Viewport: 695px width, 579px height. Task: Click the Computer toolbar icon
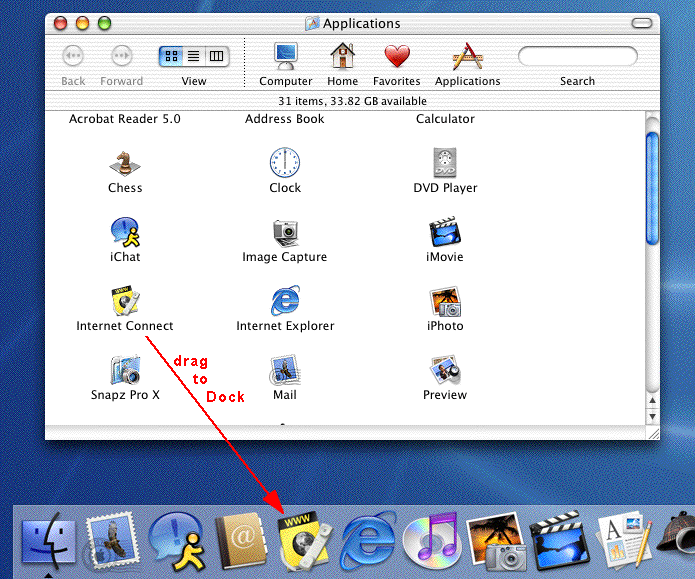285,56
